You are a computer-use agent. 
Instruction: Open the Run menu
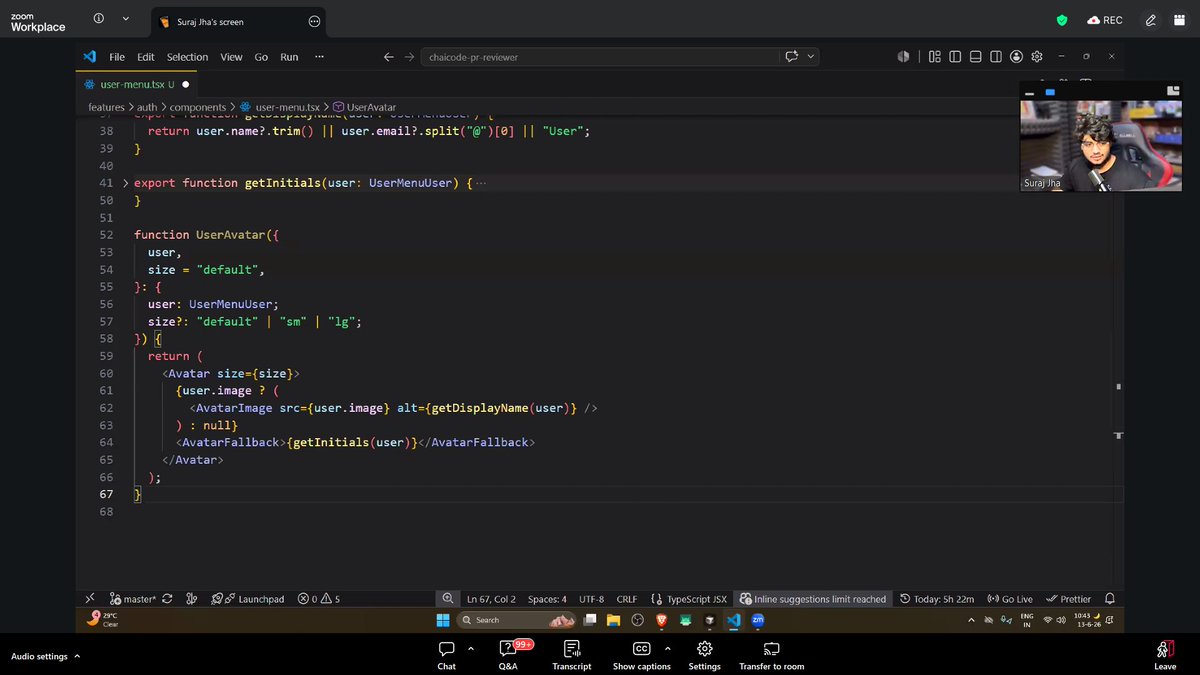[289, 57]
